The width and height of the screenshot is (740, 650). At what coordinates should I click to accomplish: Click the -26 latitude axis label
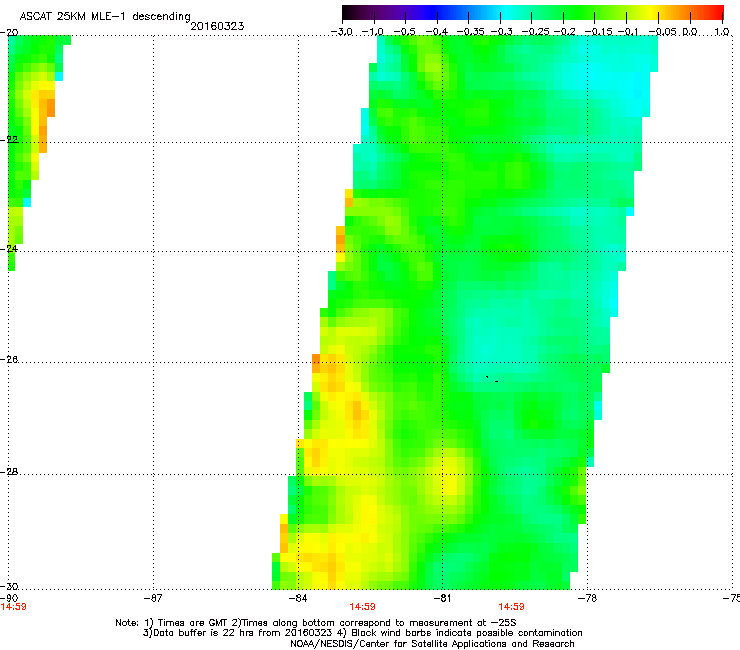pyautogui.click(x=10, y=360)
